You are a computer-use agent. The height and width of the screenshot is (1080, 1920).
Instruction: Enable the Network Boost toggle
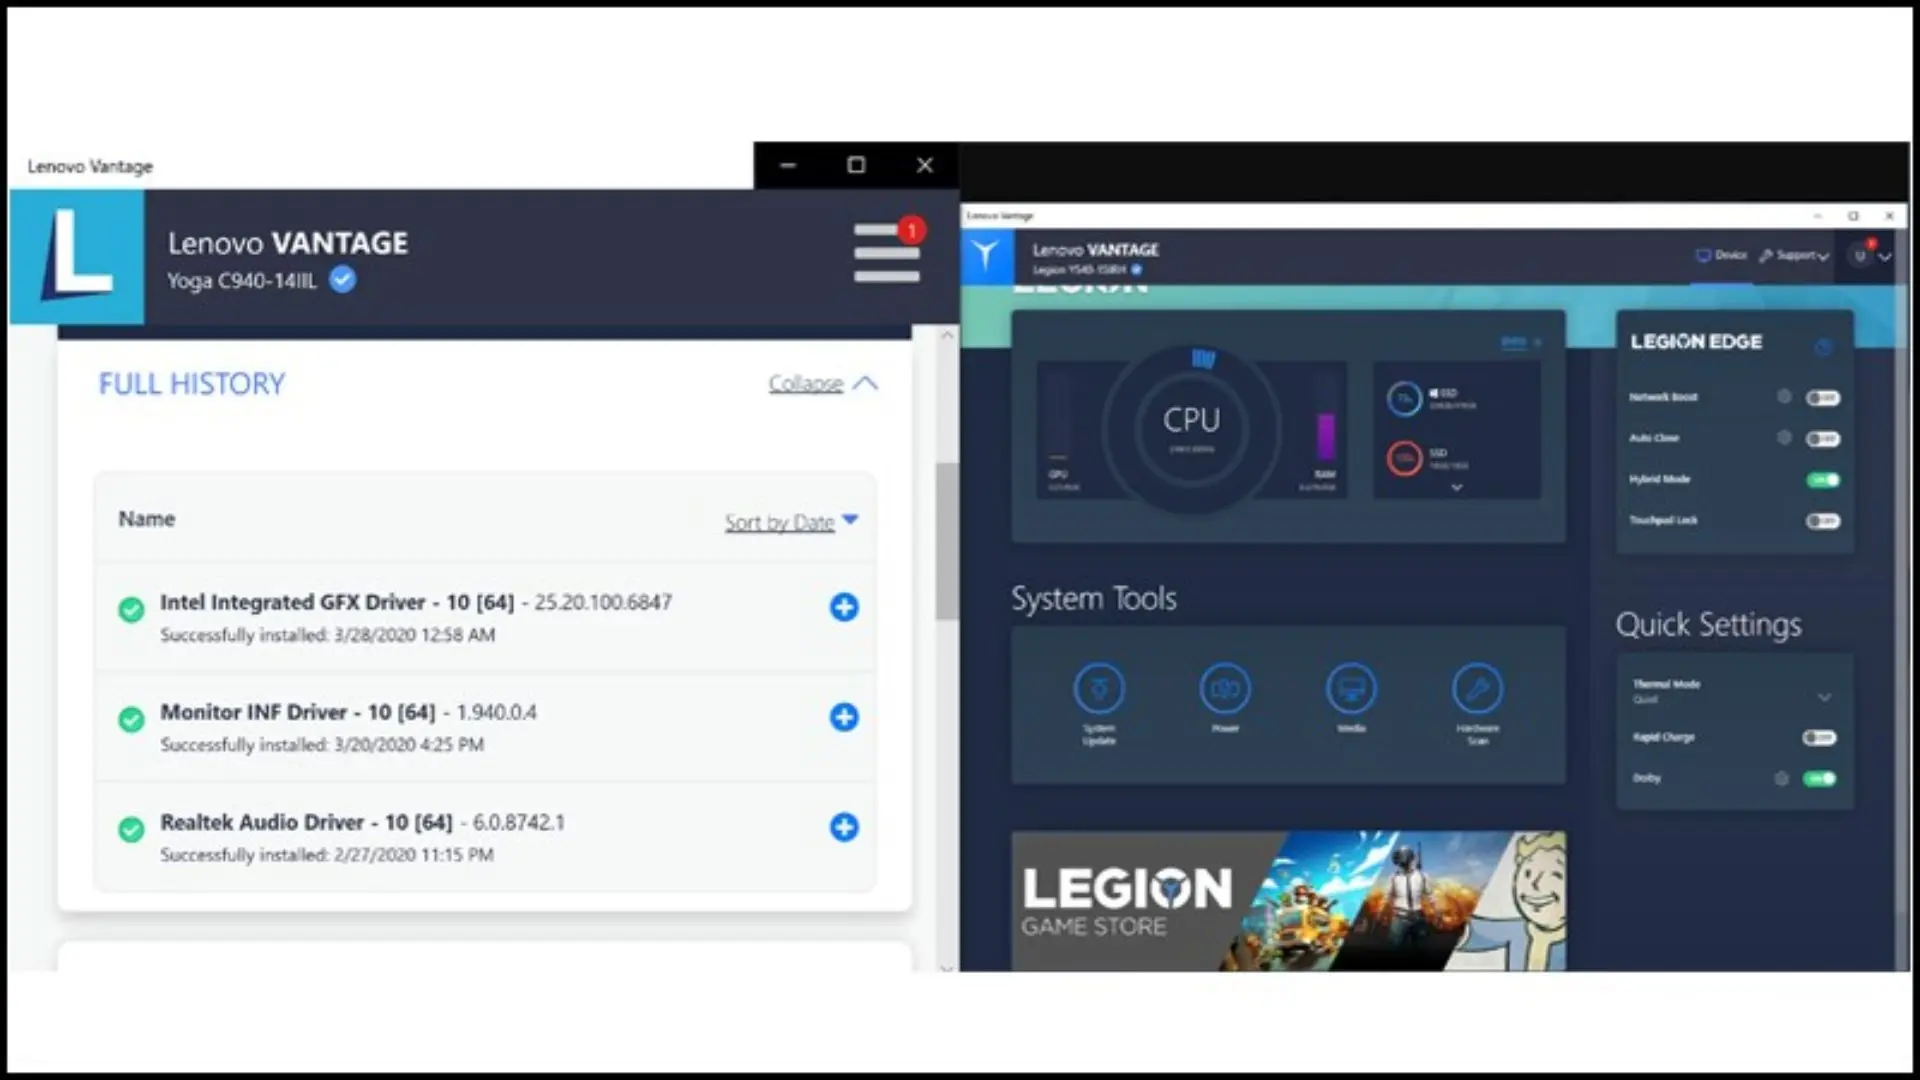pos(1822,398)
